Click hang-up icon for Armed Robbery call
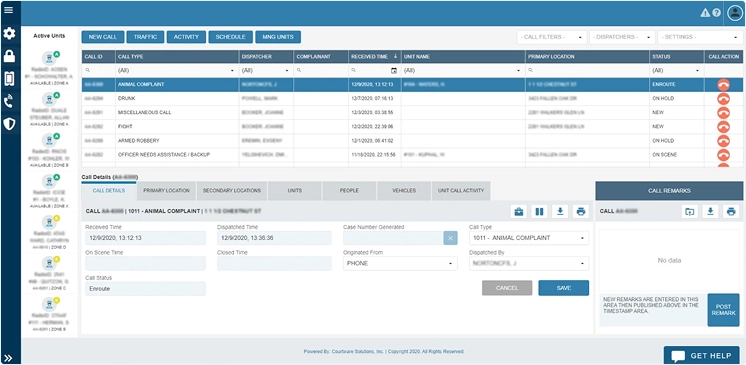This screenshot has height=365, width=746. click(x=723, y=141)
